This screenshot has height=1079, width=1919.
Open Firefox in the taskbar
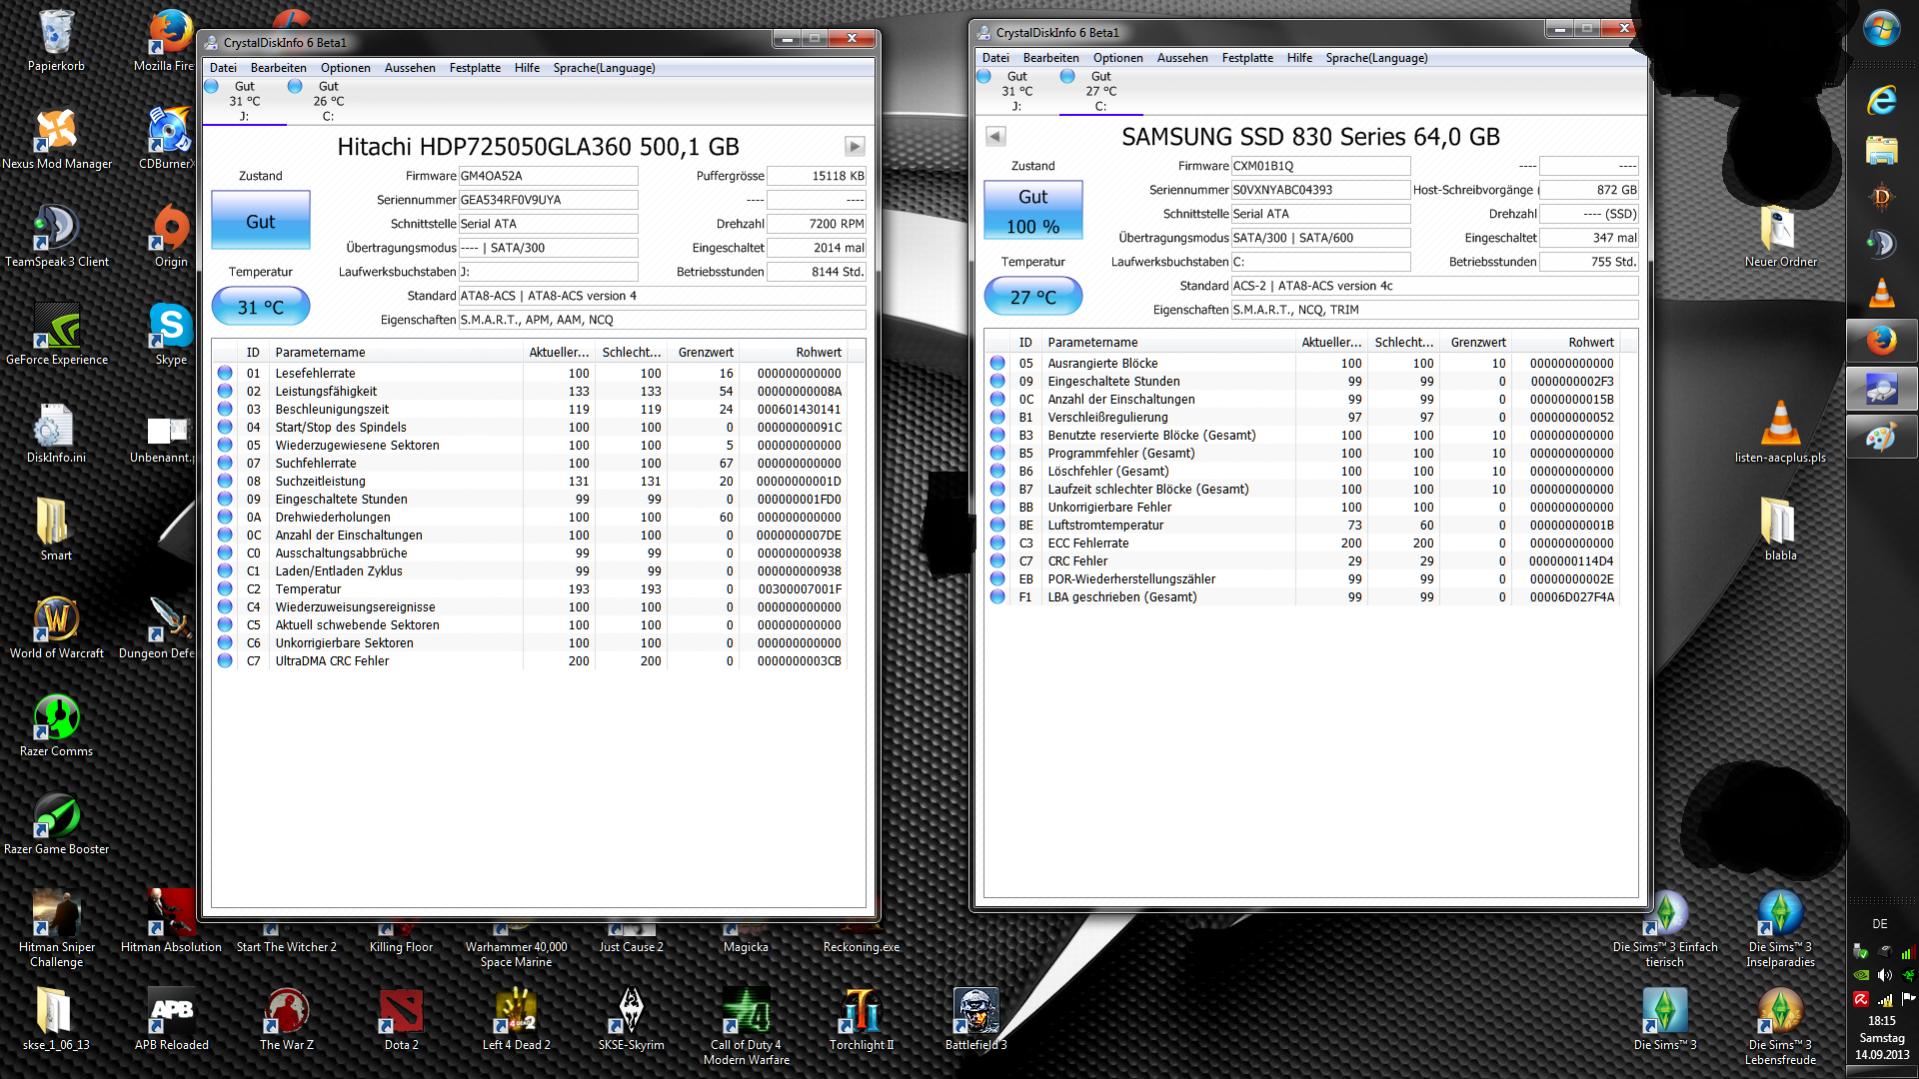(1882, 341)
